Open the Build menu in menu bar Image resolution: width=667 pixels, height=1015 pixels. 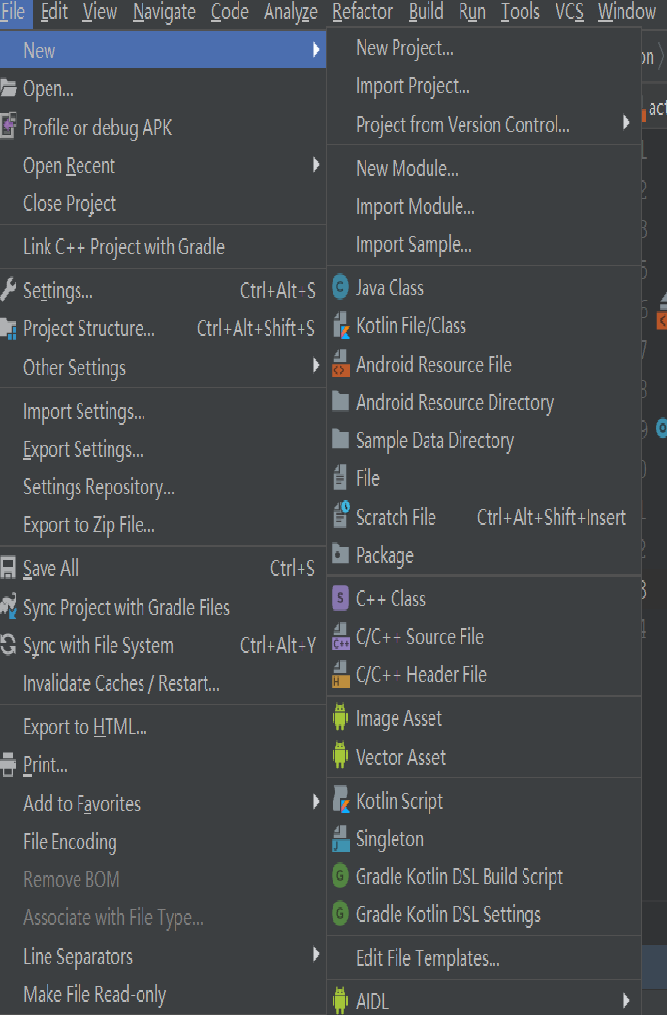coord(426,12)
